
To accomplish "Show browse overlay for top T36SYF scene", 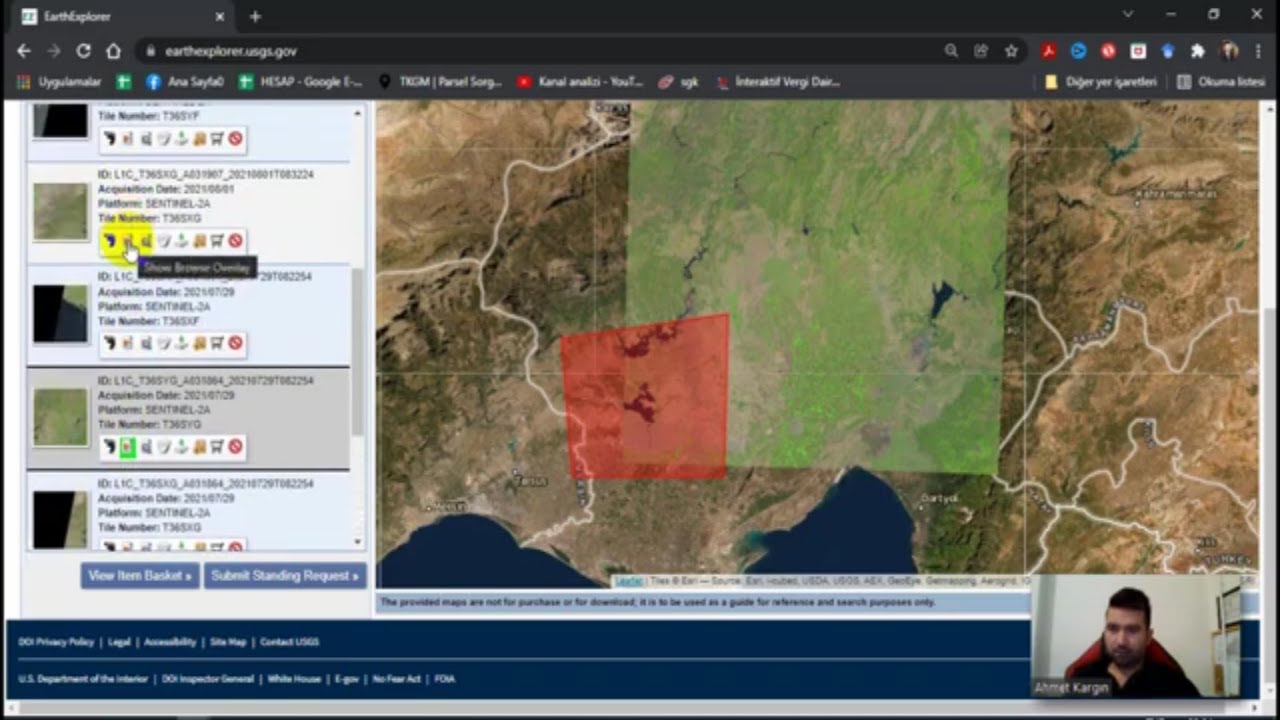I will 128,139.
